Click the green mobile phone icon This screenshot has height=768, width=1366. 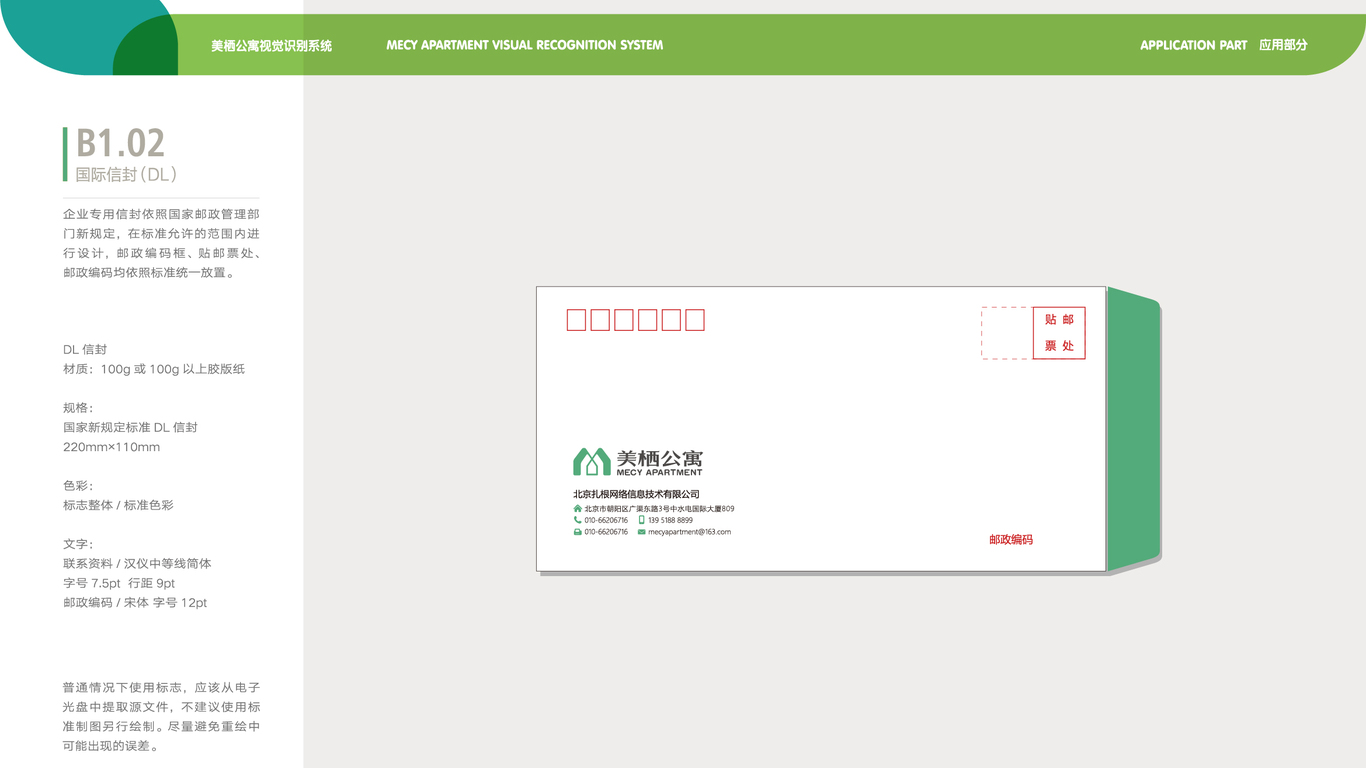642,520
